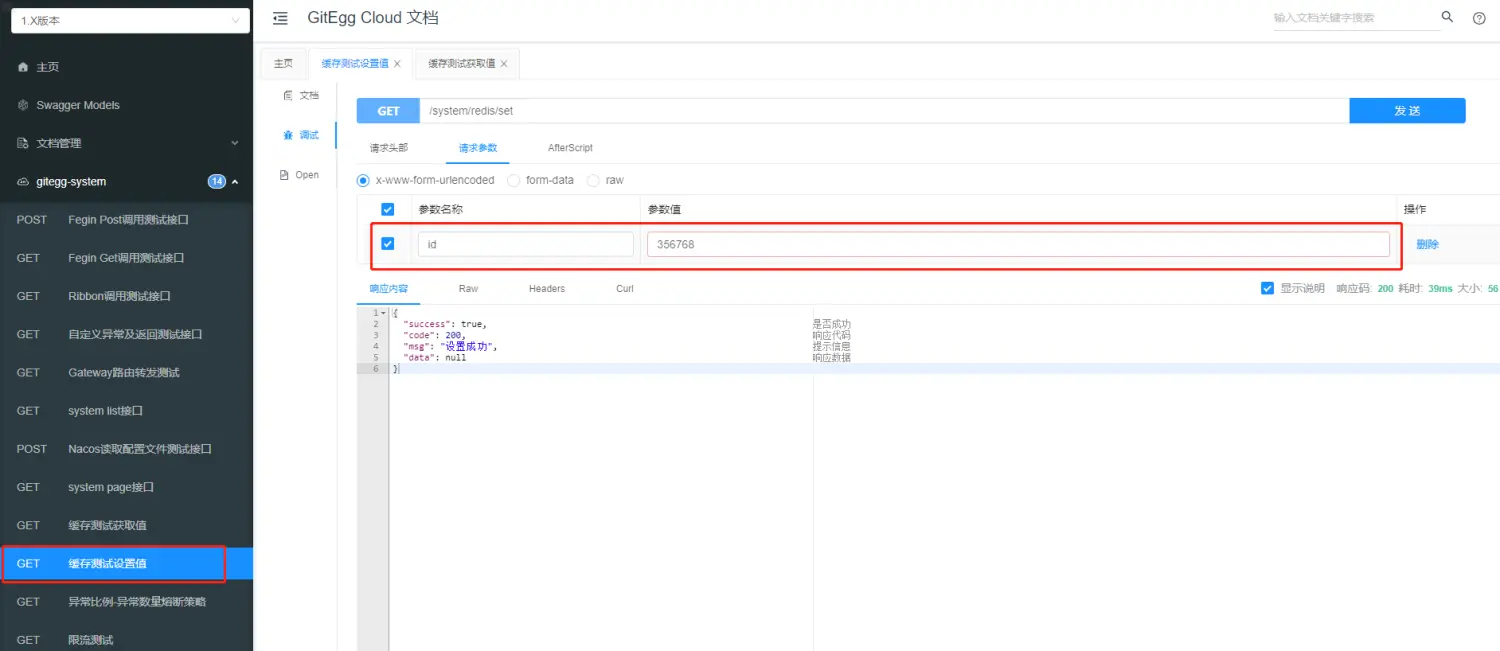This screenshot has width=1500, height=651.
Task: Open the Fegin Post调用测试接口 item
Action: click(x=126, y=220)
